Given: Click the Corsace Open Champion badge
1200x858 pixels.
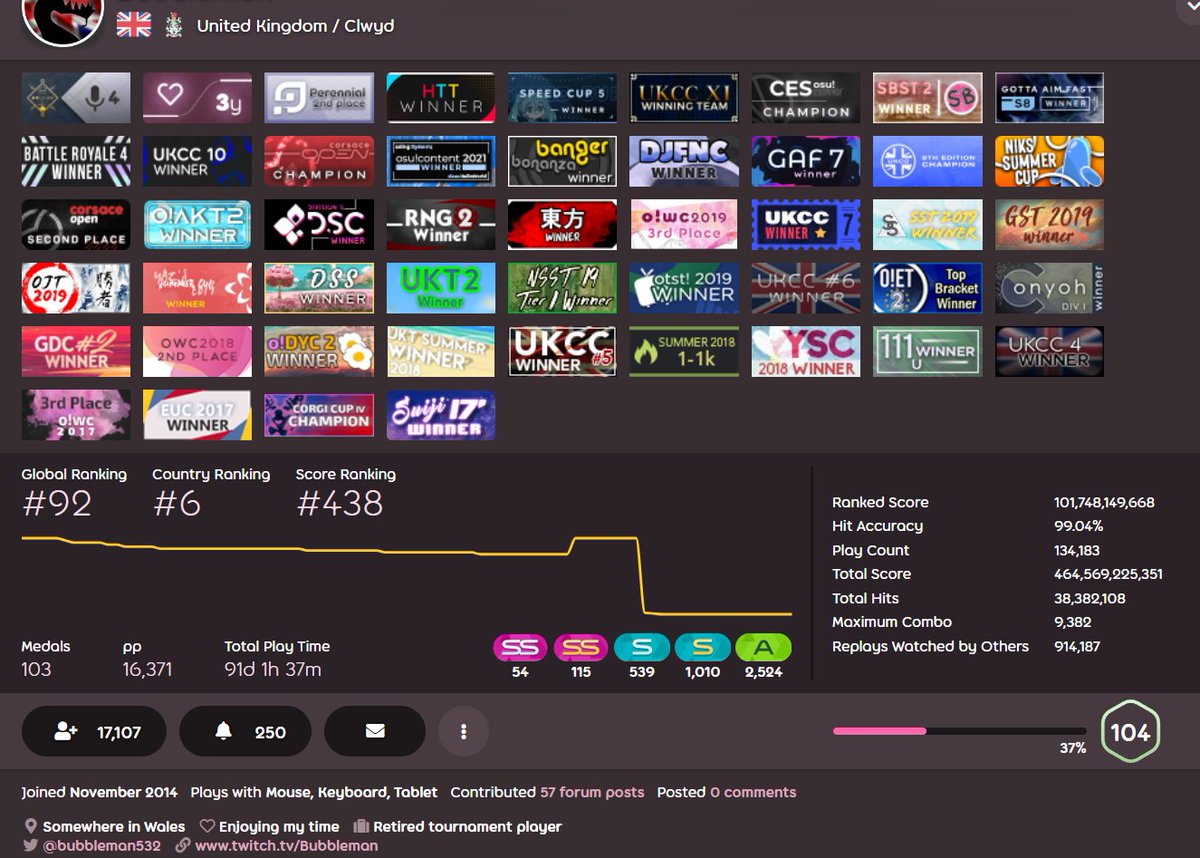Looking at the screenshot, I should point(319,162).
